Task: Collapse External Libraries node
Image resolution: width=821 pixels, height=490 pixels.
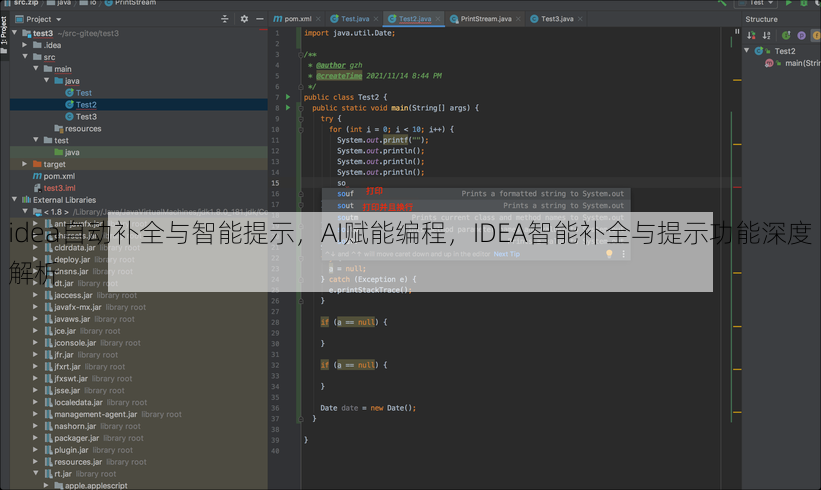Action: [15, 199]
